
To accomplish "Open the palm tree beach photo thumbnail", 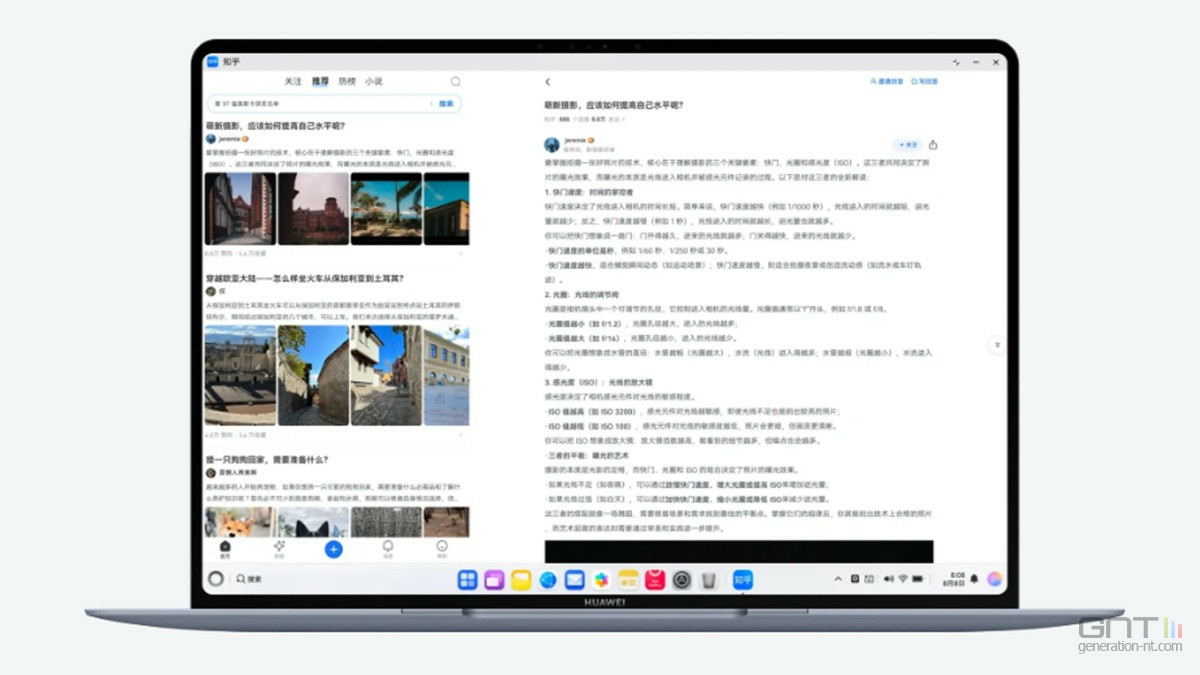I will [x=386, y=208].
